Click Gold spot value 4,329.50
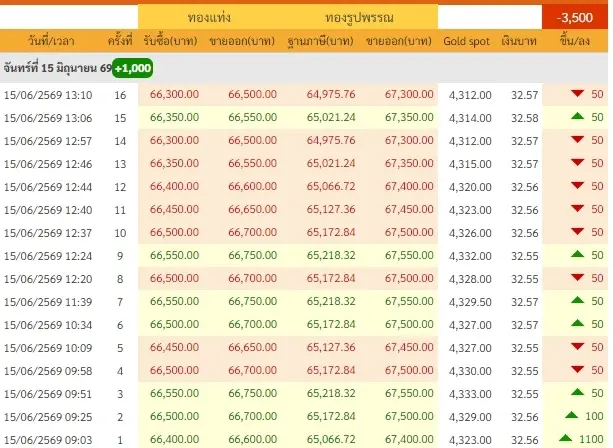The height and width of the screenshot is (448, 613). (470, 302)
